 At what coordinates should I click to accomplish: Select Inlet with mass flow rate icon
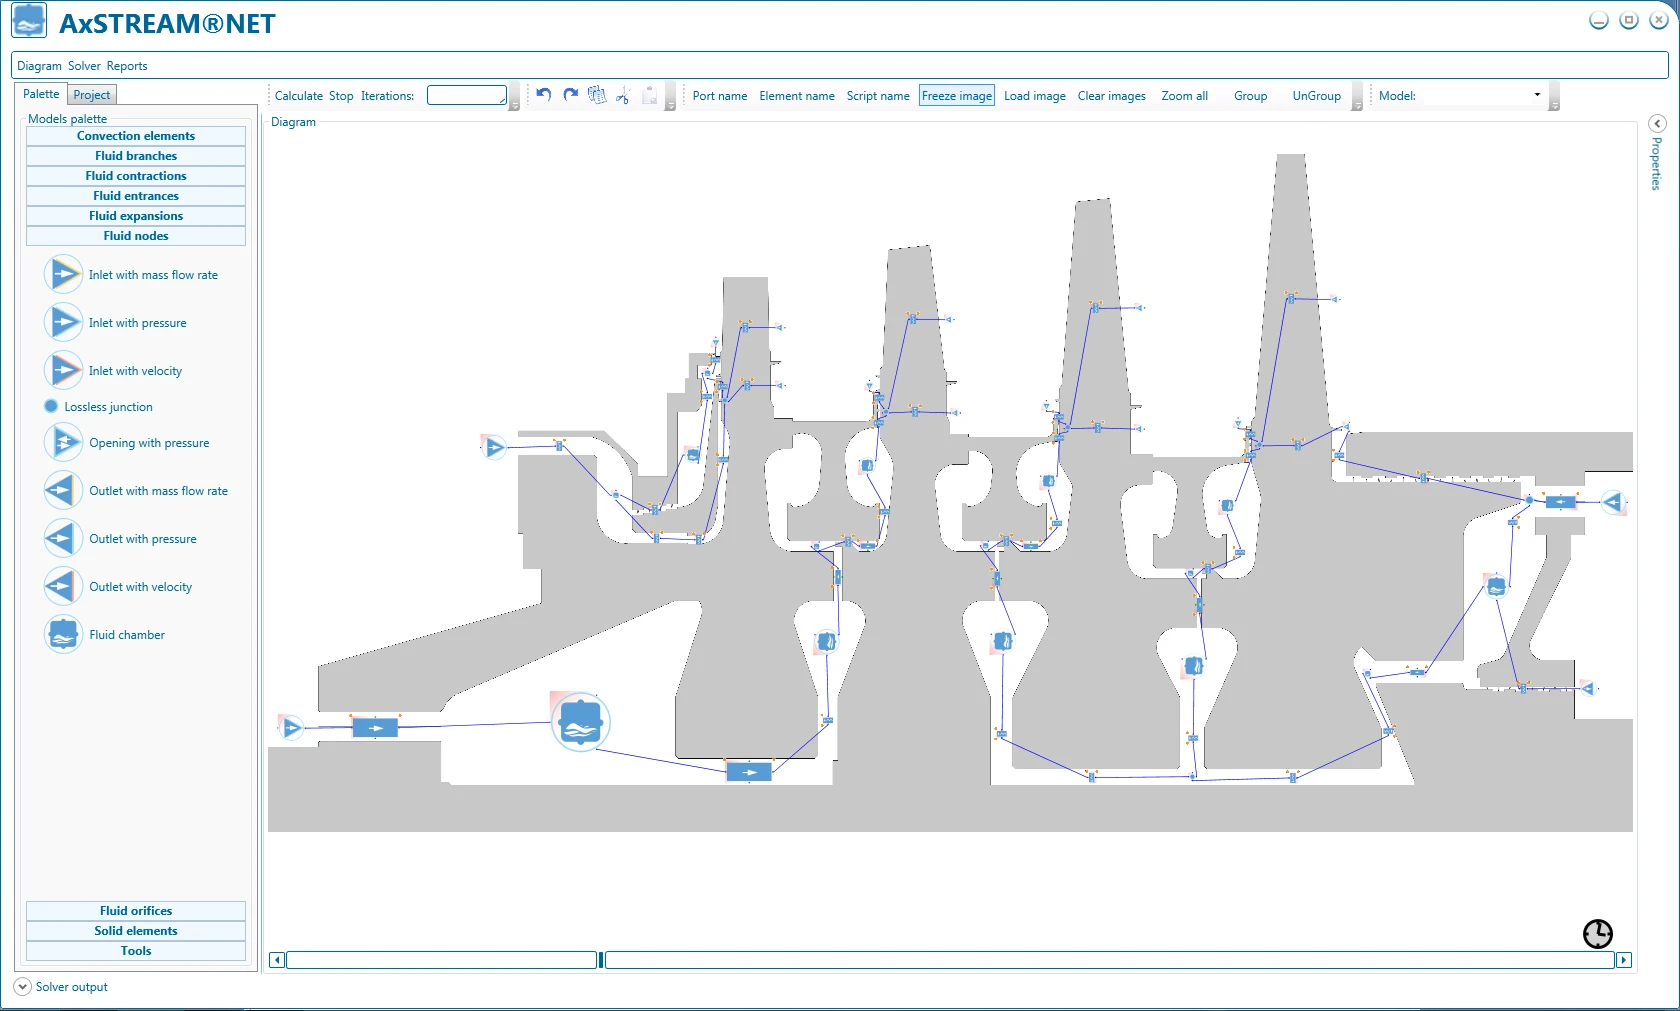tap(63, 274)
